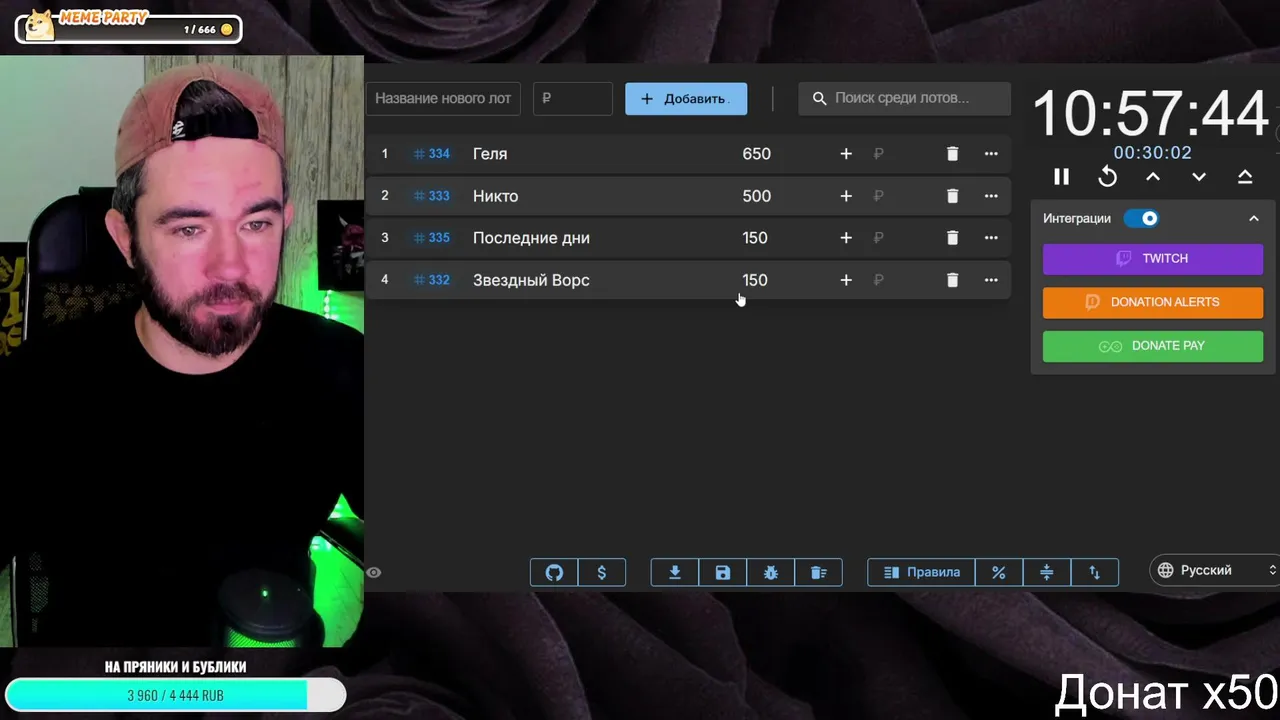Screen dimensions: 1280x720
Task: Remove the Звездный Ворс lot
Action: [x=952, y=280]
